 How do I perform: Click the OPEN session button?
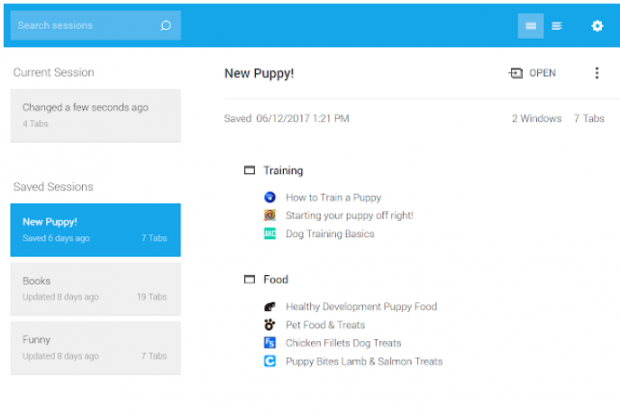(532, 73)
